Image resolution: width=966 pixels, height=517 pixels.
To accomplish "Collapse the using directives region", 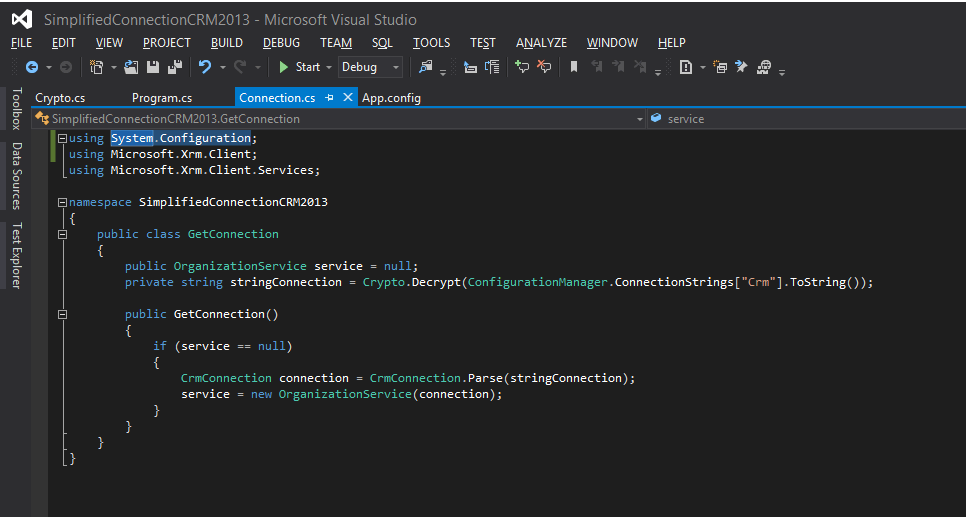I will pyautogui.click(x=62, y=138).
